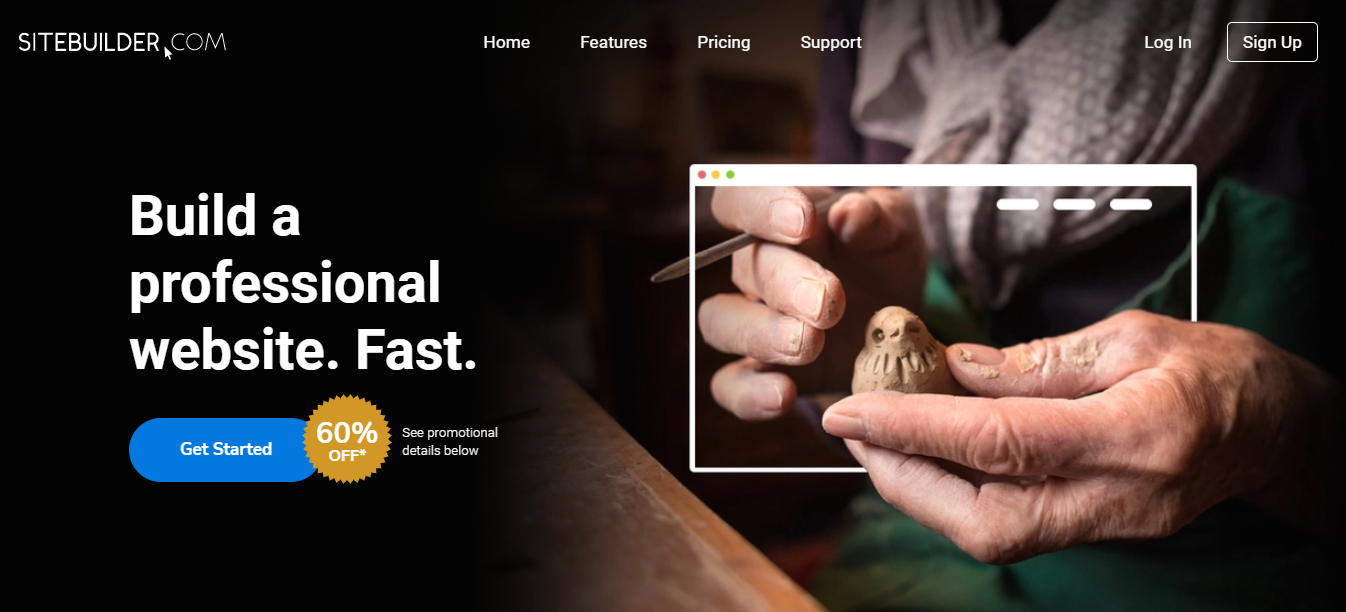Click the red dot in the mockup window
This screenshot has height=612, width=1346.
702,175
